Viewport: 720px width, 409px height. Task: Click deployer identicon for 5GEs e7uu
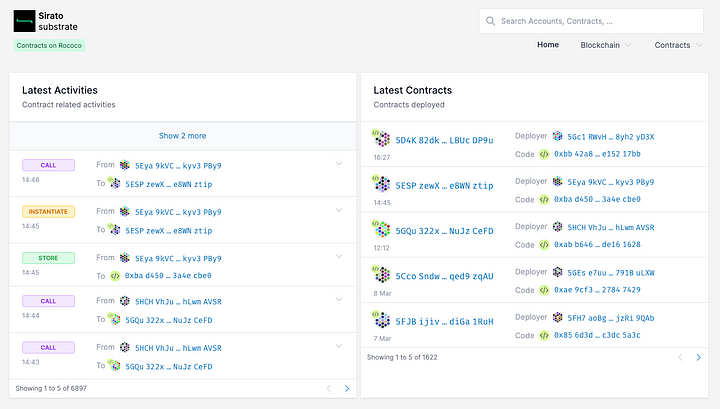pos(556,272)
